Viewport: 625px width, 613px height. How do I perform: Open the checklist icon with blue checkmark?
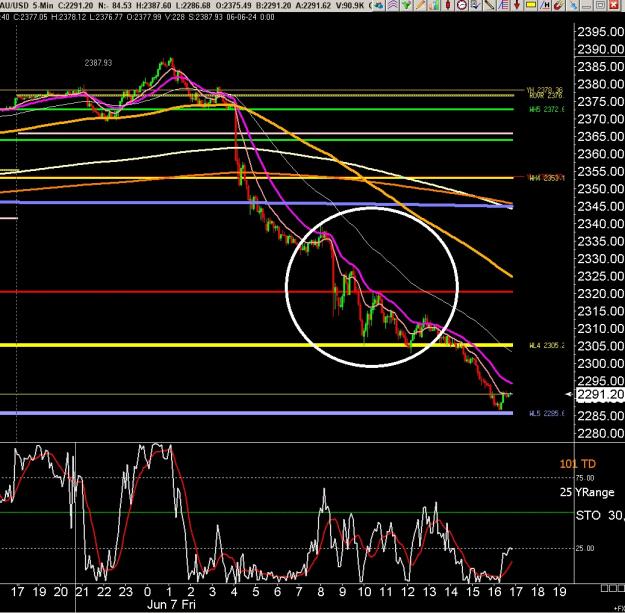coord(475,5)
